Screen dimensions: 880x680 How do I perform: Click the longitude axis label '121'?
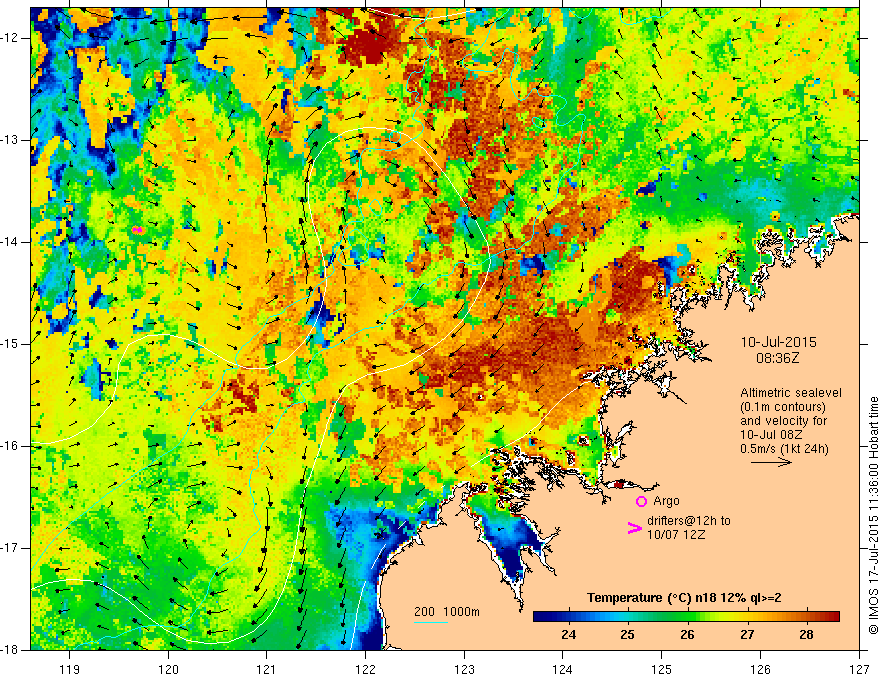(x=267, y=669)
